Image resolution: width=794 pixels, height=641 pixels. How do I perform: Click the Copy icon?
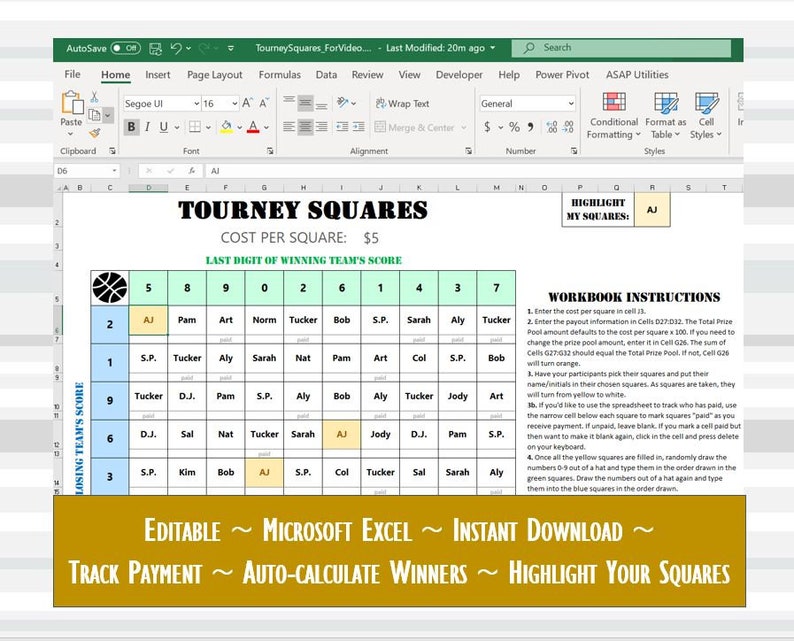tap(94, 115)
